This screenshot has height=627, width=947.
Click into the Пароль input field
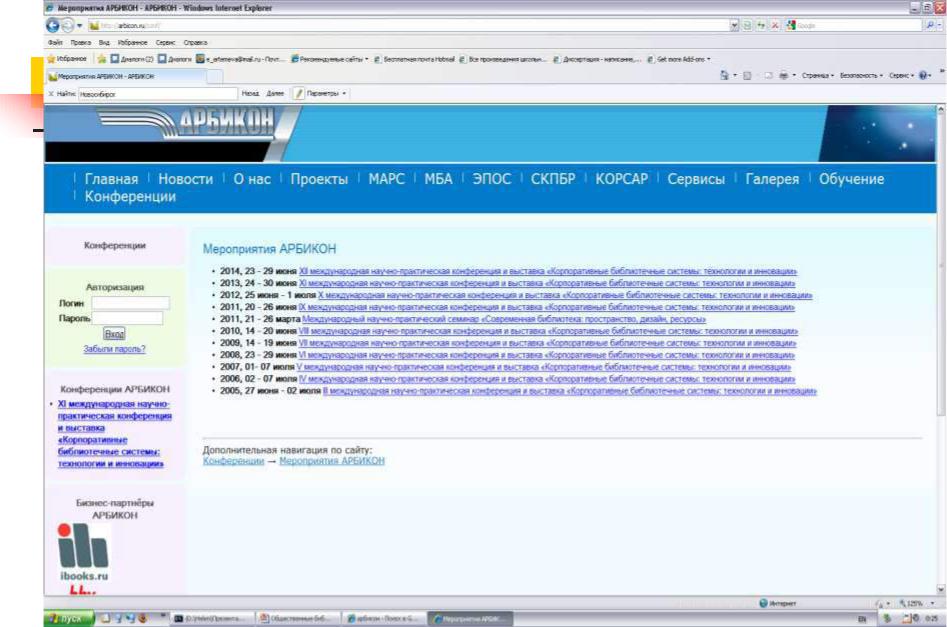point(127,318)
